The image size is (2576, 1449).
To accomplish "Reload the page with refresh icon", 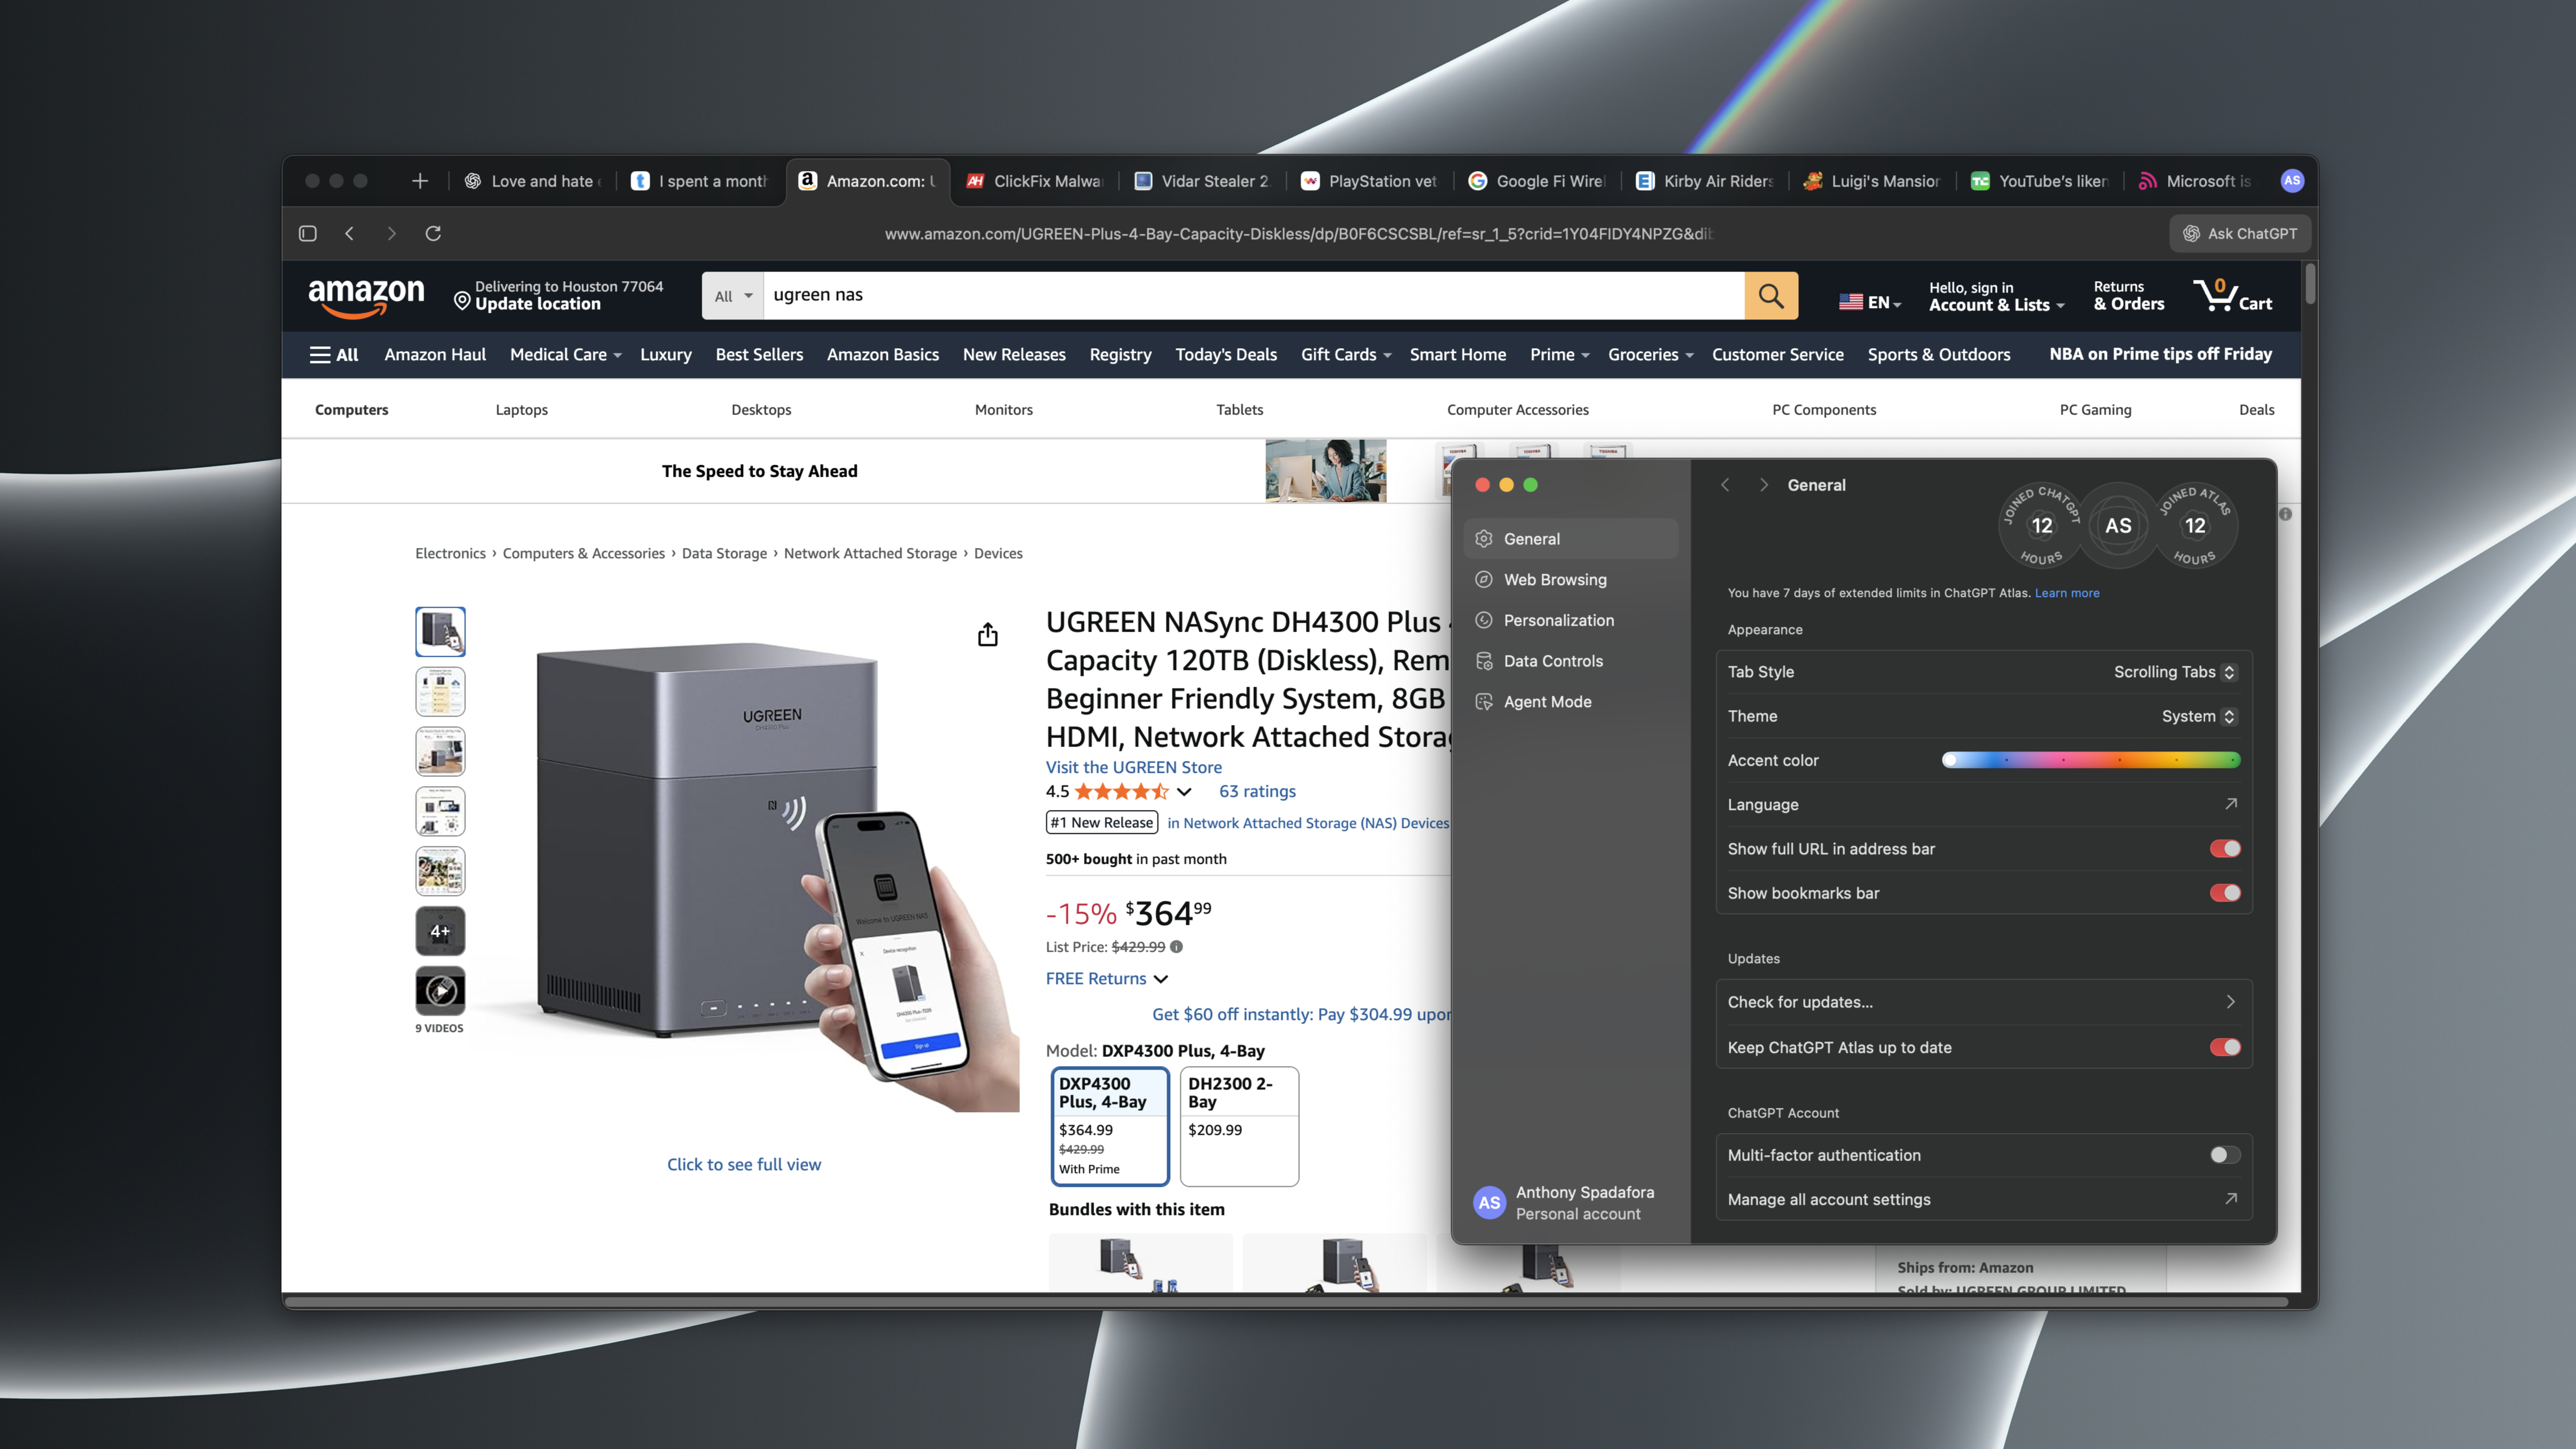I will (433, 233).
